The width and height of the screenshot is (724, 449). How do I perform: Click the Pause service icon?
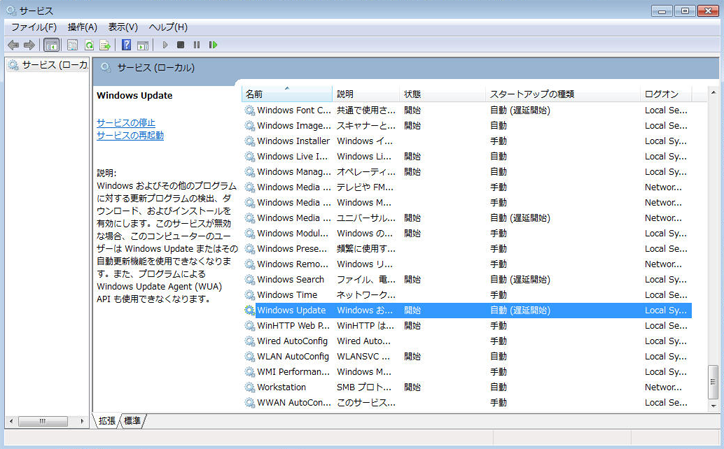tap(197, 45)
